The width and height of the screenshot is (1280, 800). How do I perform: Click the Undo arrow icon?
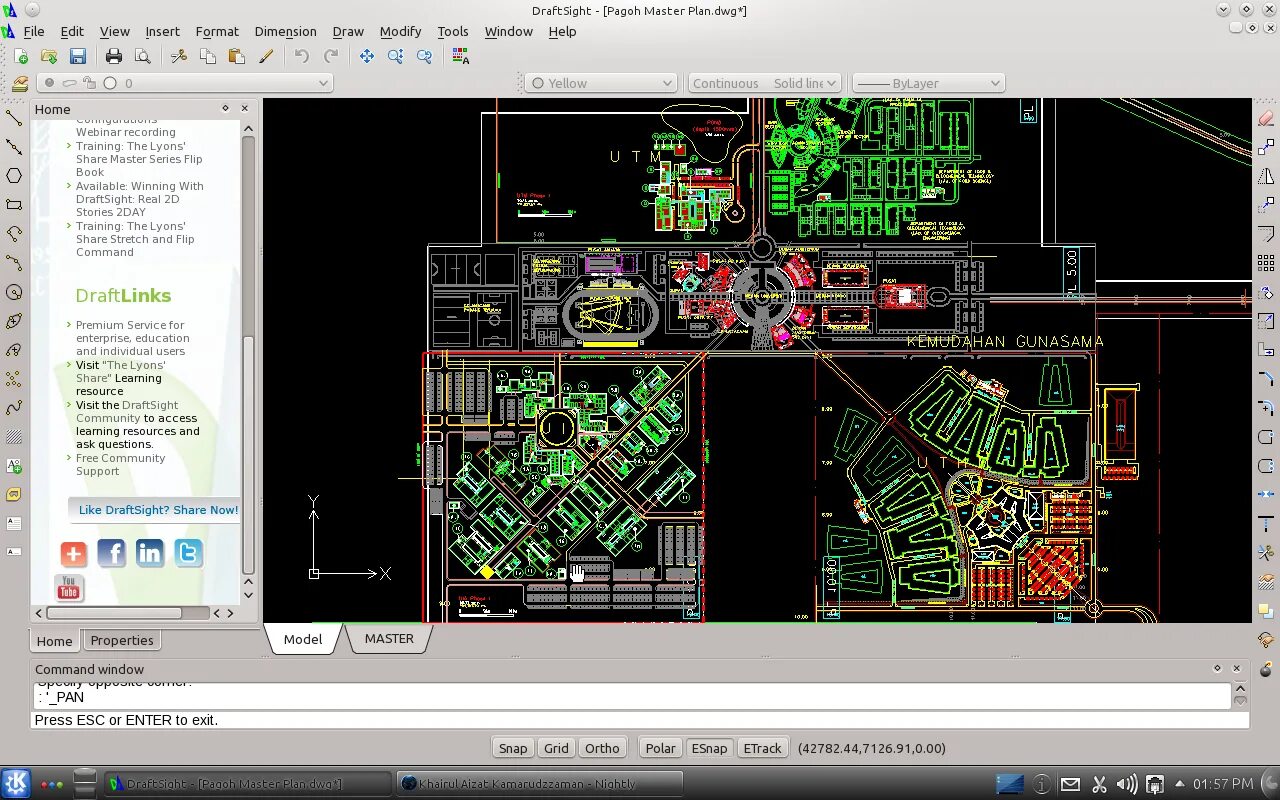302,57
